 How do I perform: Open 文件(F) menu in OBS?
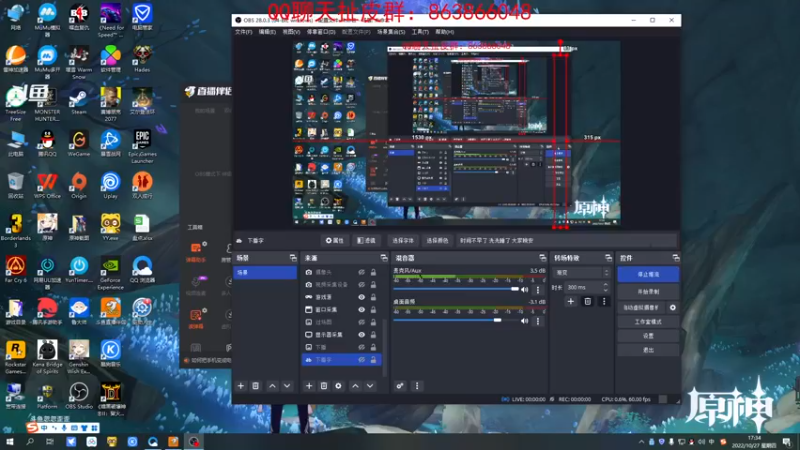244,32
